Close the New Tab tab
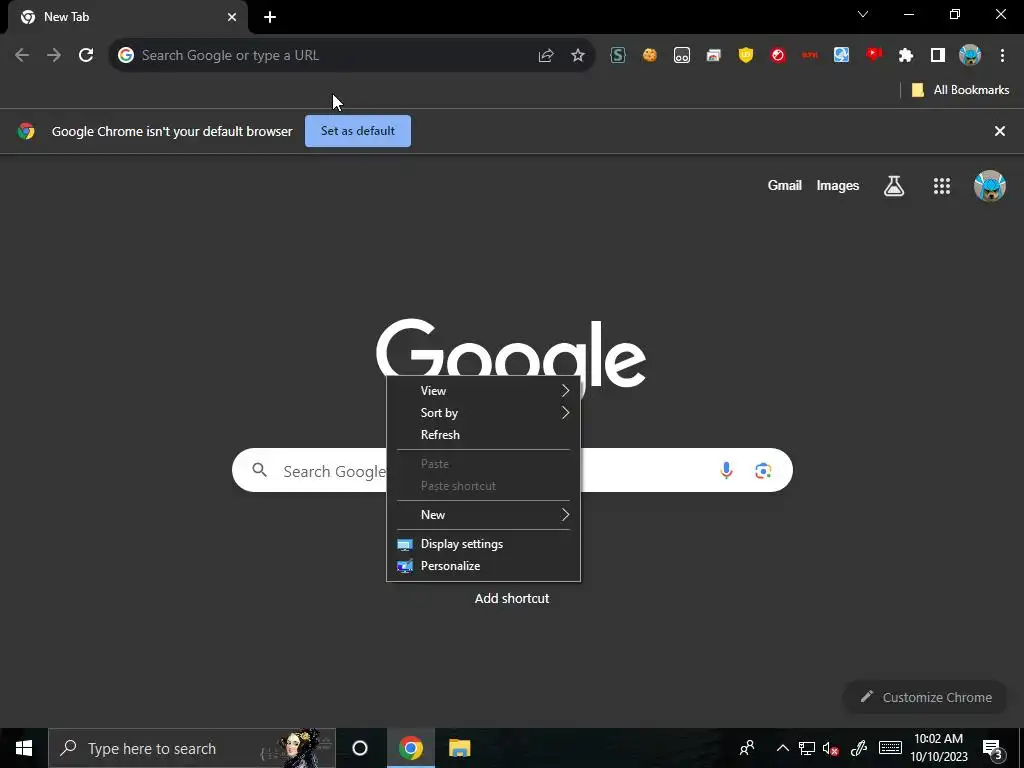The width and height of the screenshot is (1024, 768). click(x=232, y=17)
